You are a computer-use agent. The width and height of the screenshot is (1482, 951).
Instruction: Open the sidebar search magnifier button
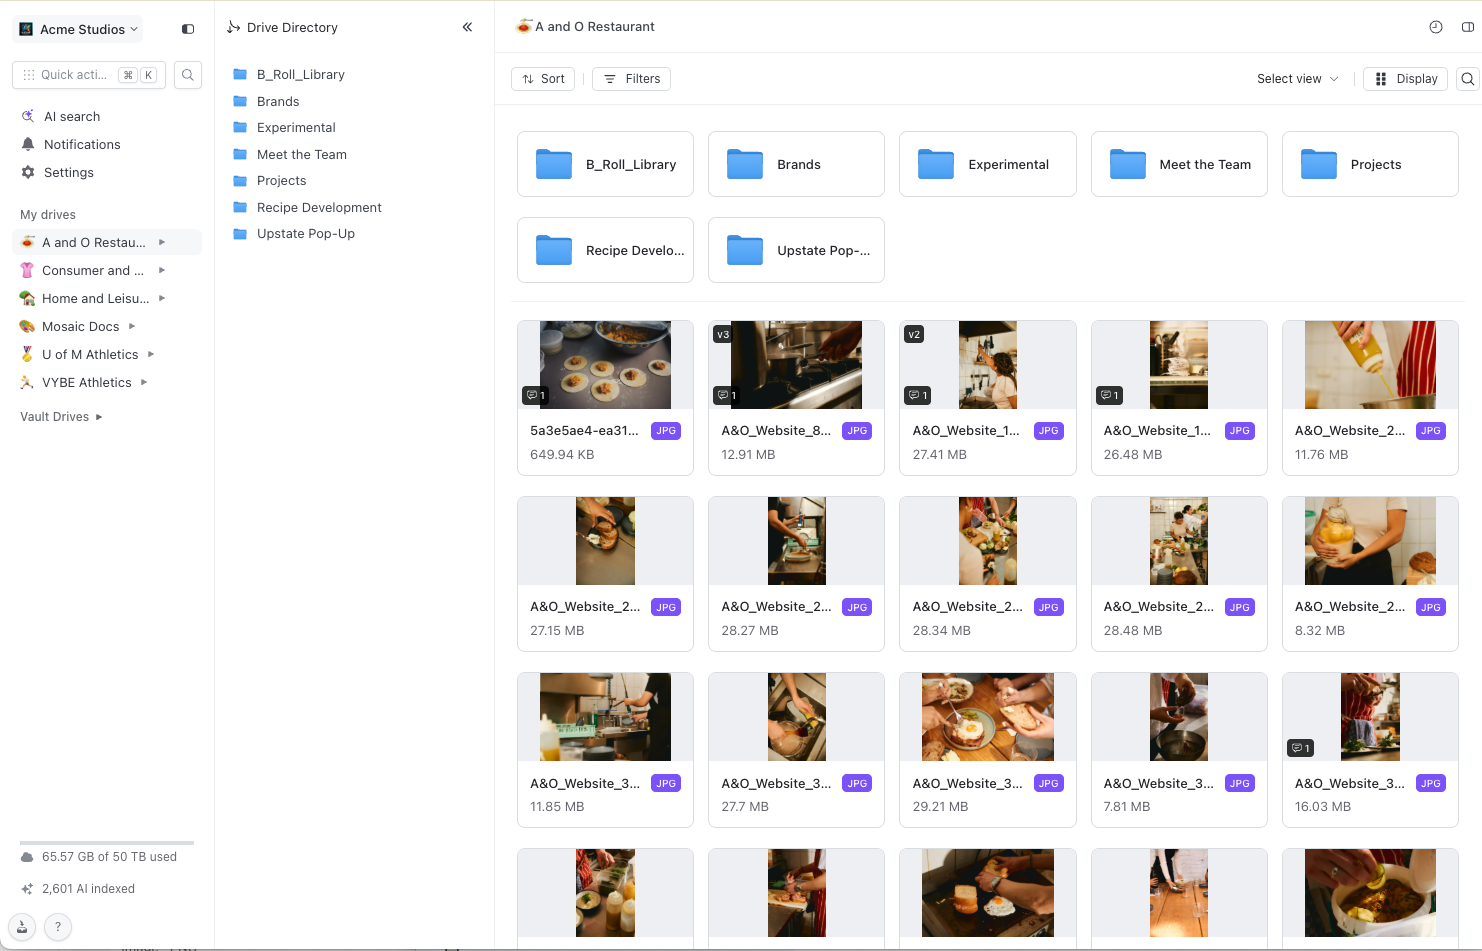188,75
